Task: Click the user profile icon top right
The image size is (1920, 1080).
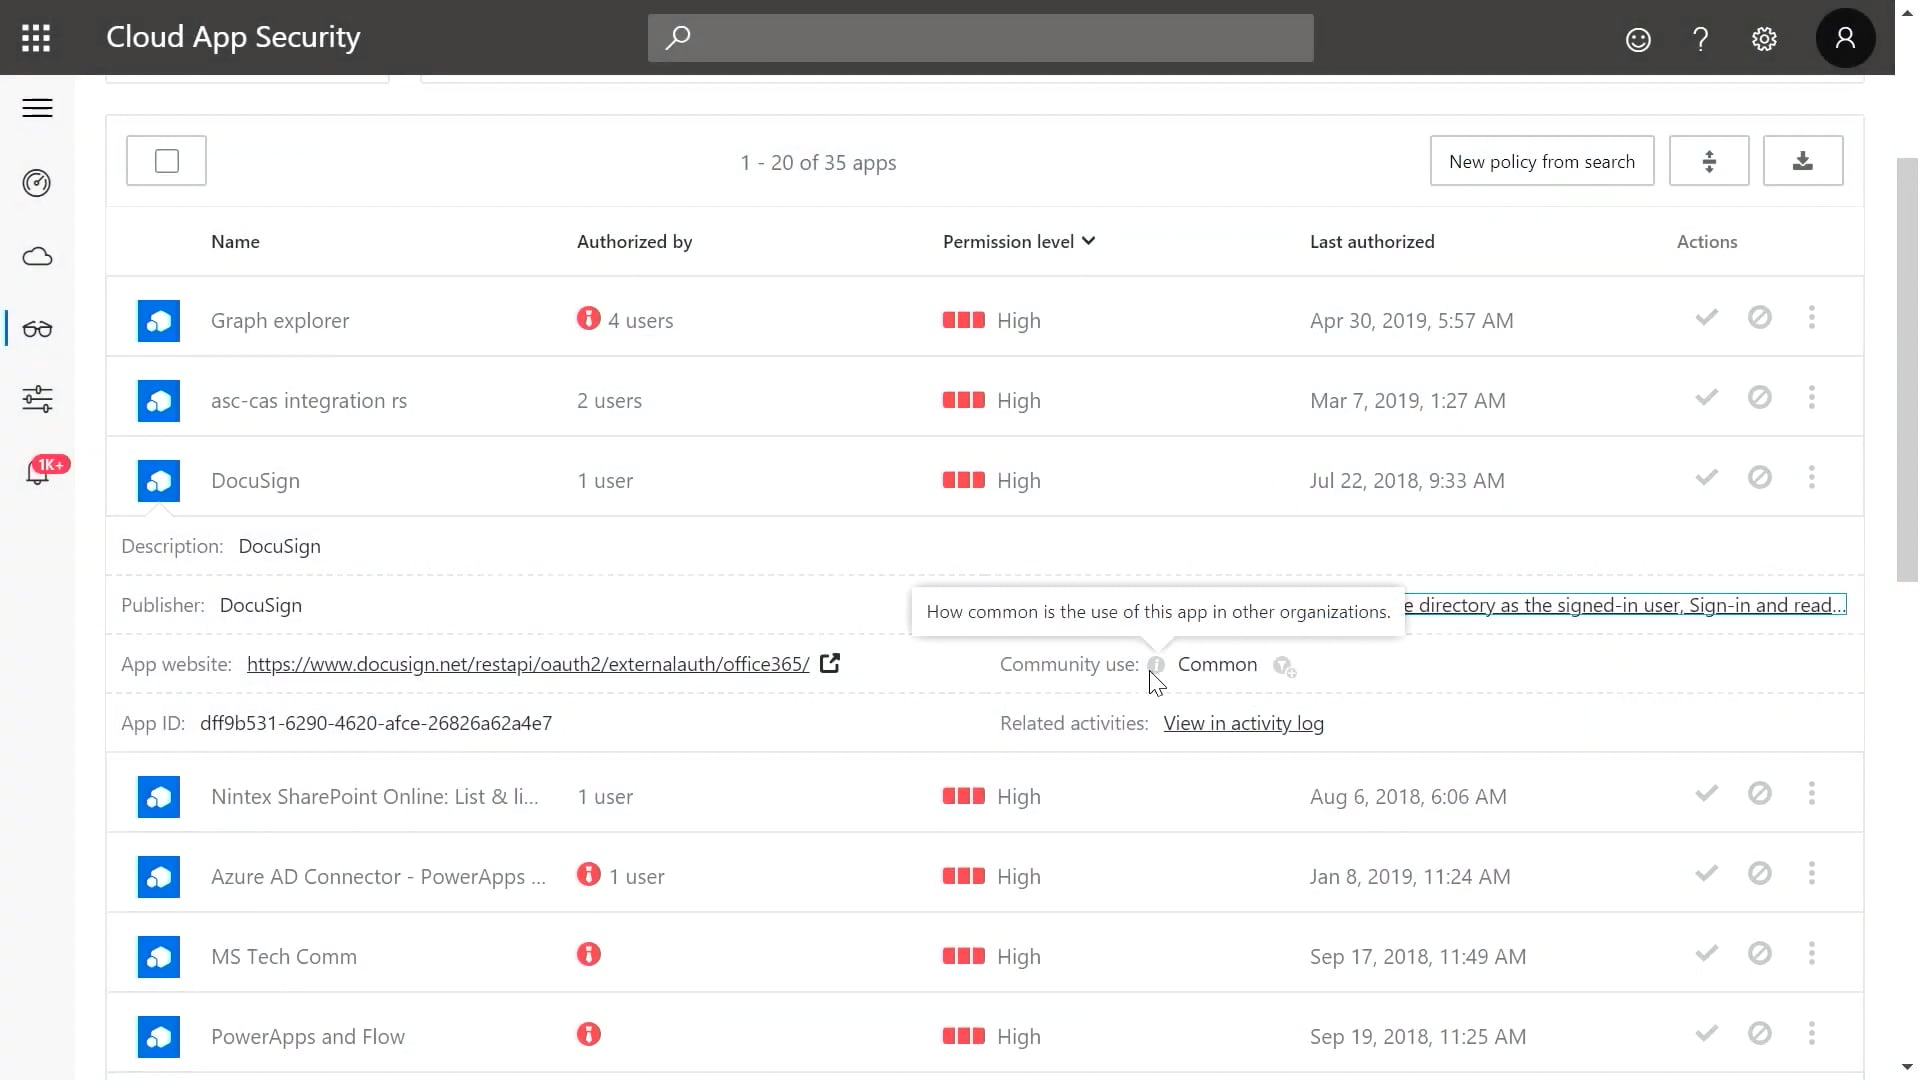Action: [x=1845, y=37]
